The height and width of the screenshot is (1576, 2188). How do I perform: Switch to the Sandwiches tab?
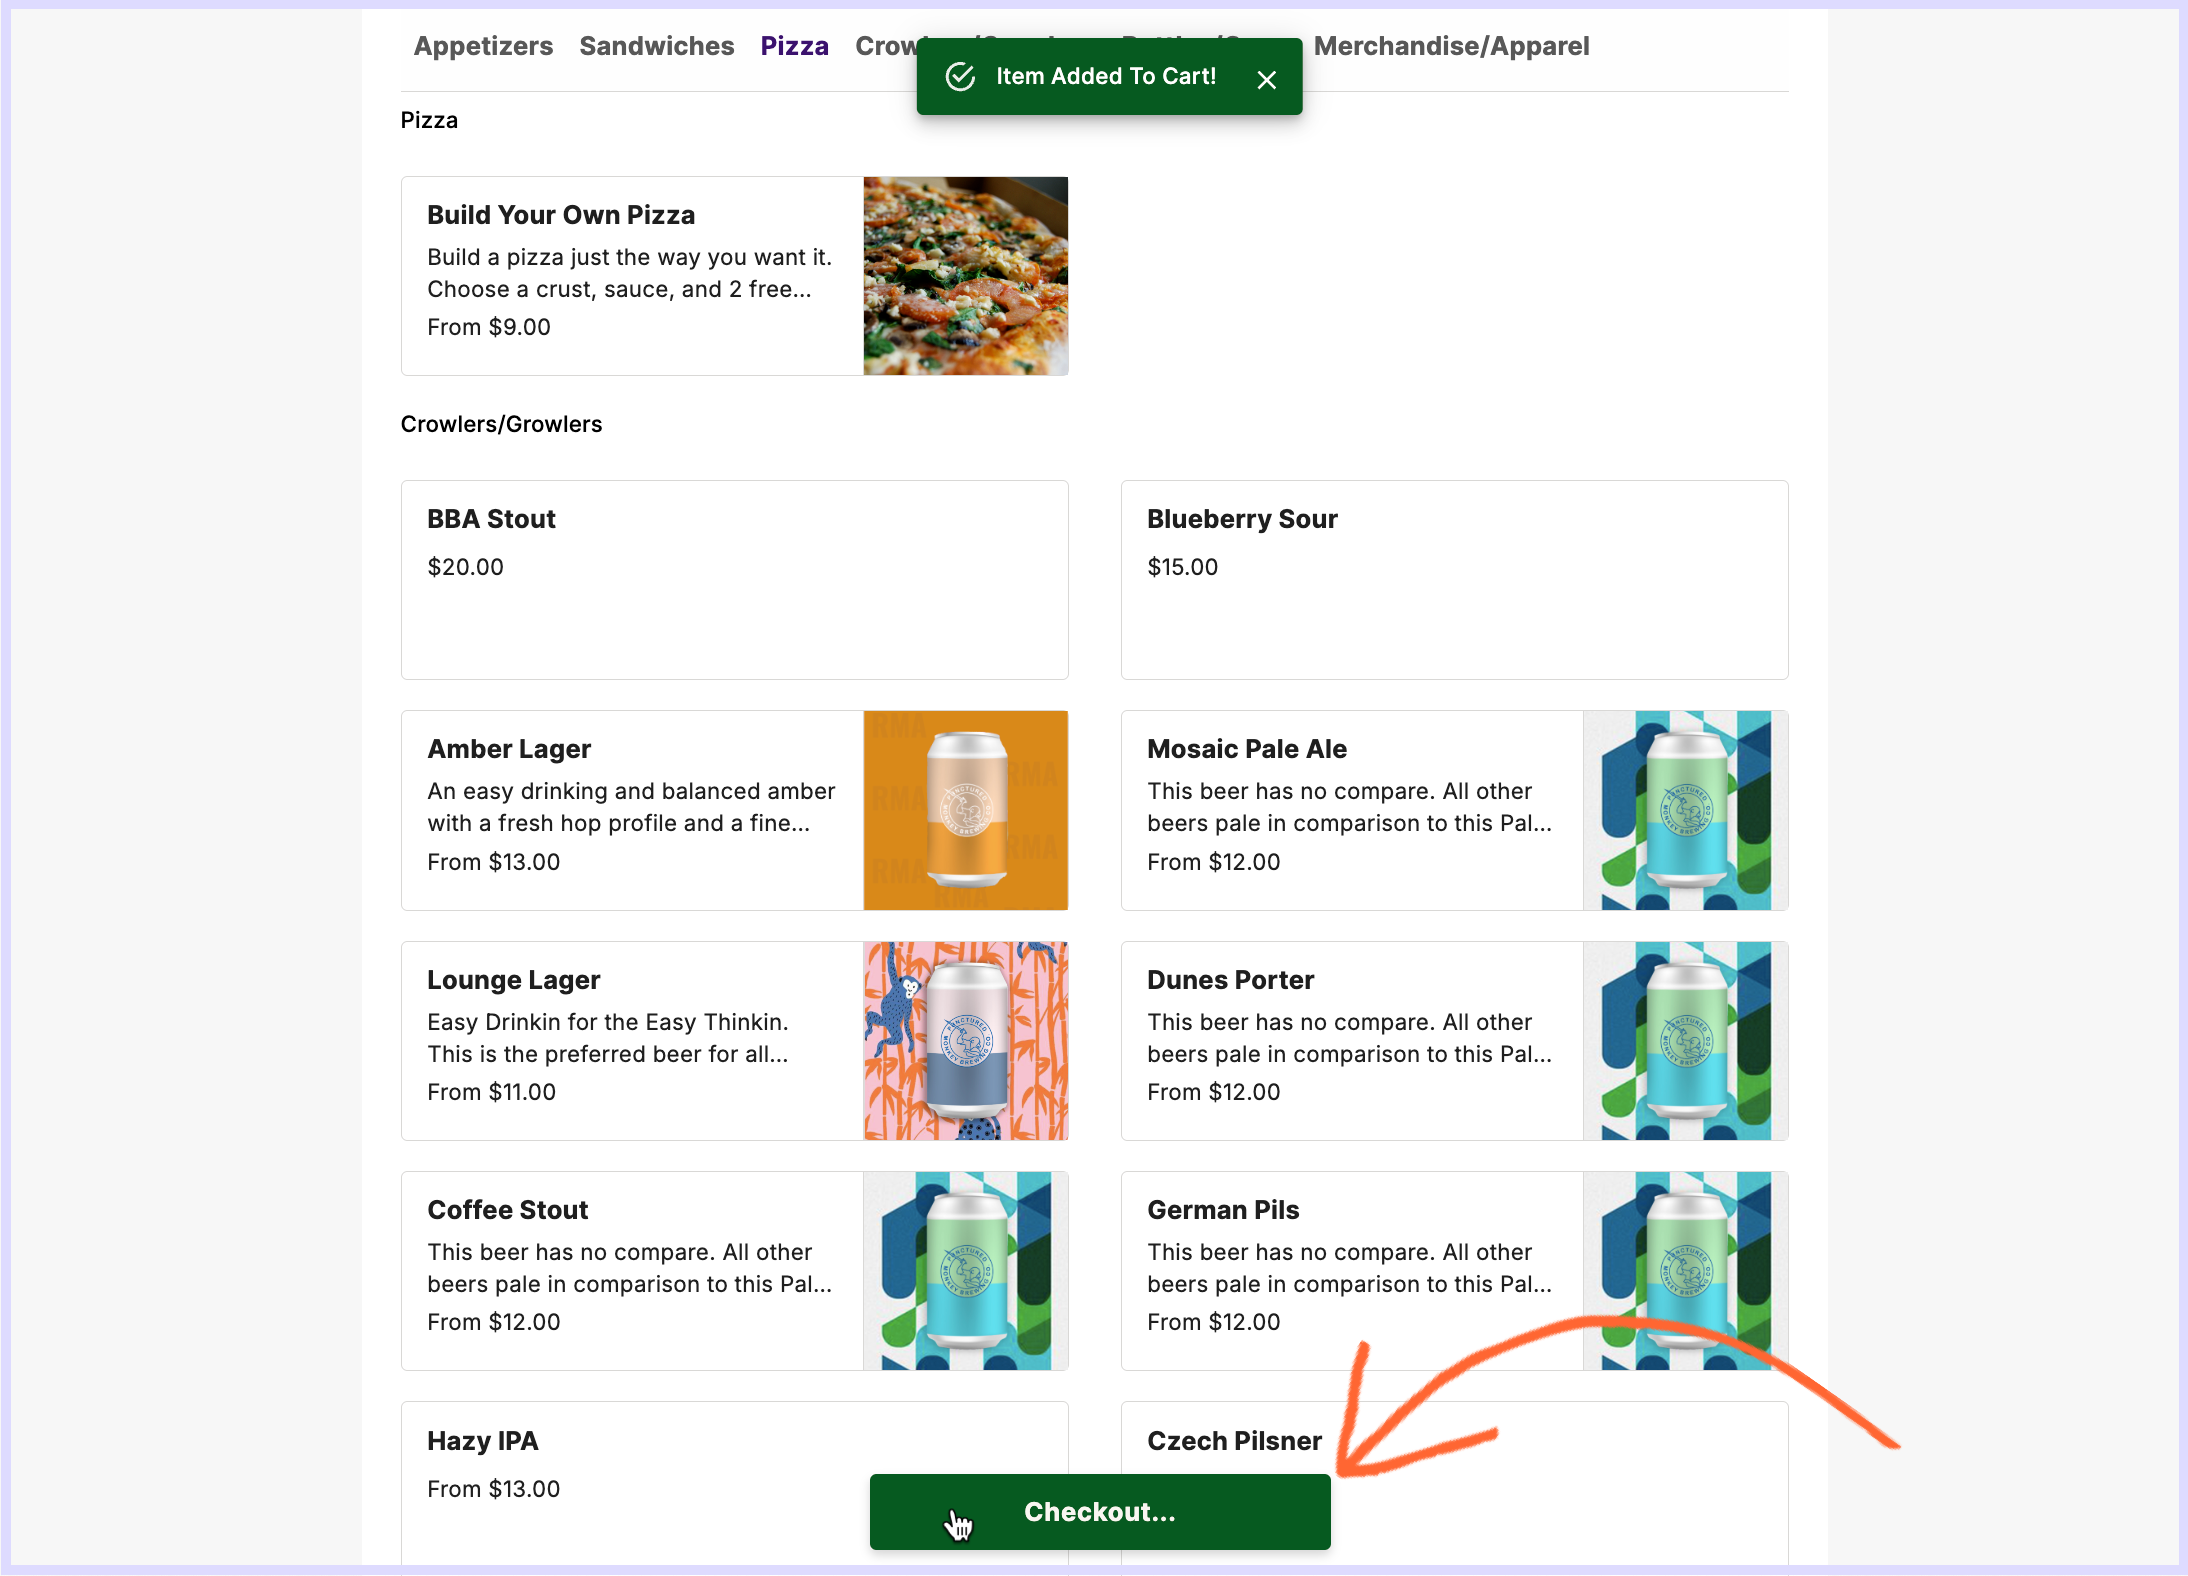pyautogui.click(x=656, y=46)
